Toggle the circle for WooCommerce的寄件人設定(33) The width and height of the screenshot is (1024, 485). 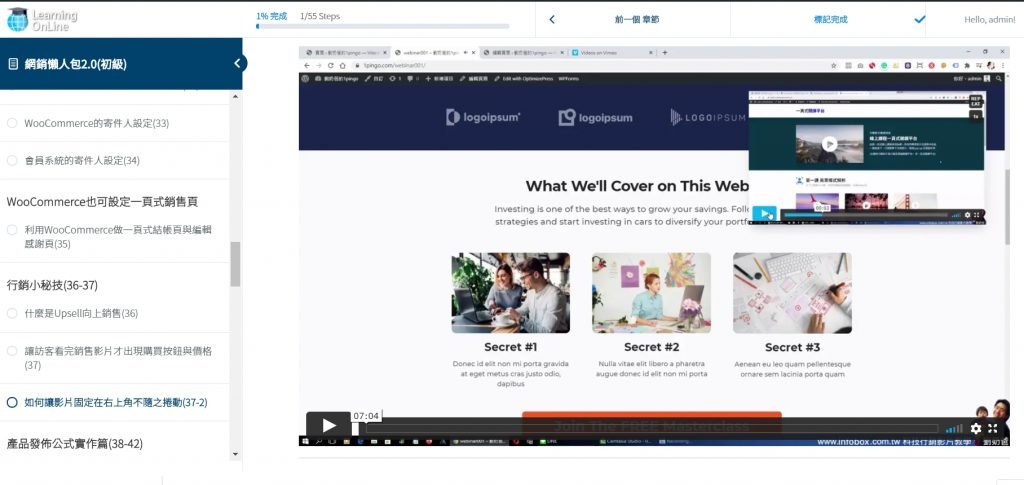(12, 123)
